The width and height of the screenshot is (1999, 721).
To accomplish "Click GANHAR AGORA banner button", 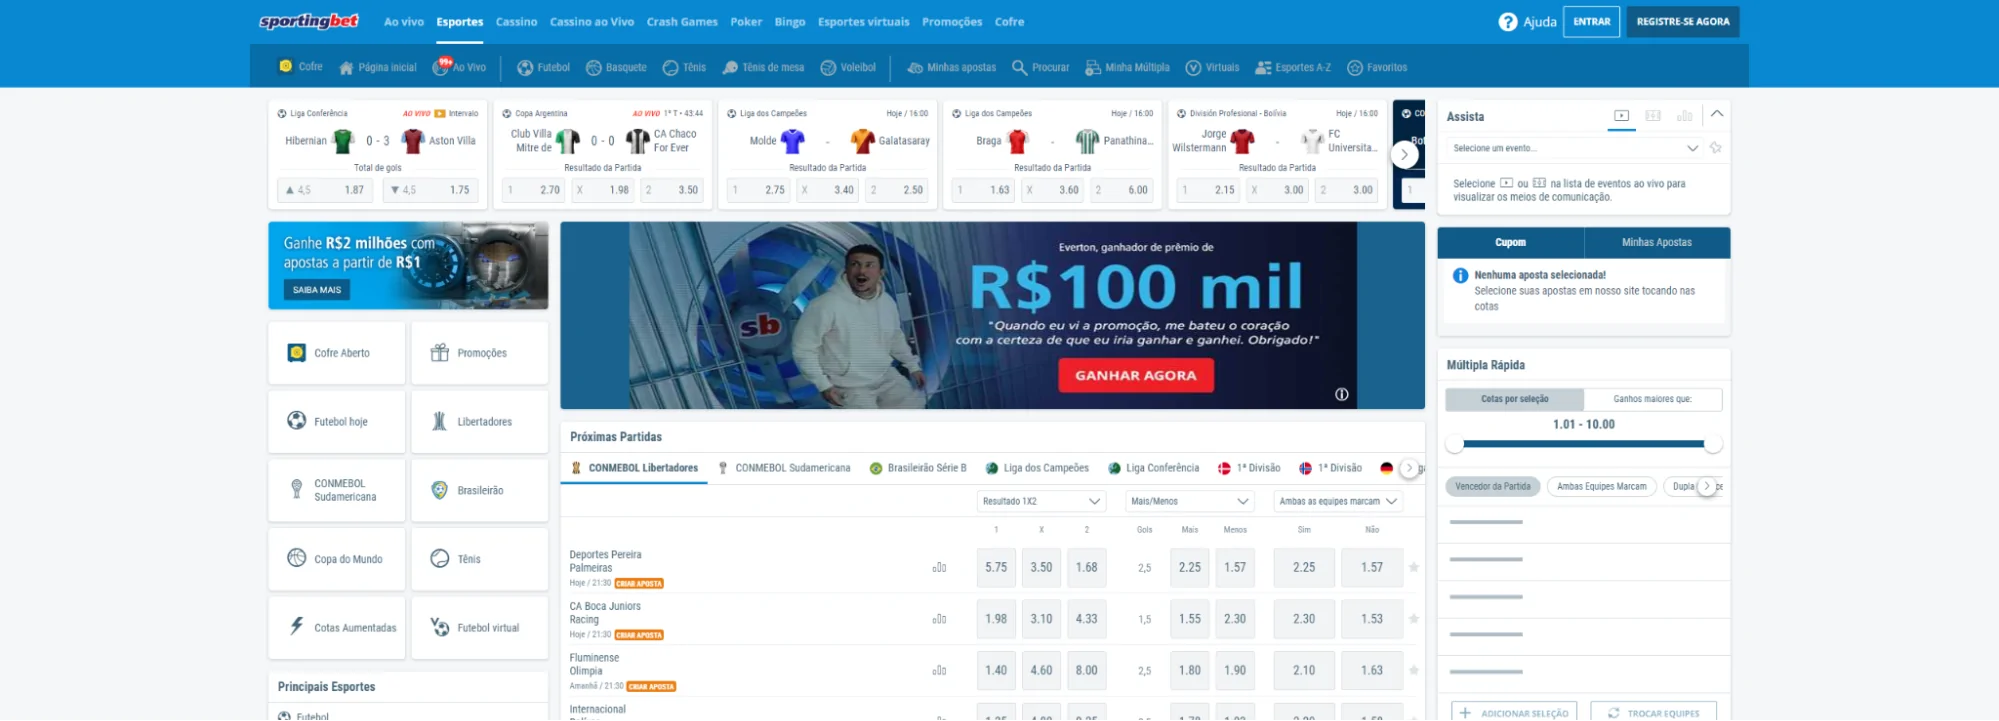I will click(1136, 376).
